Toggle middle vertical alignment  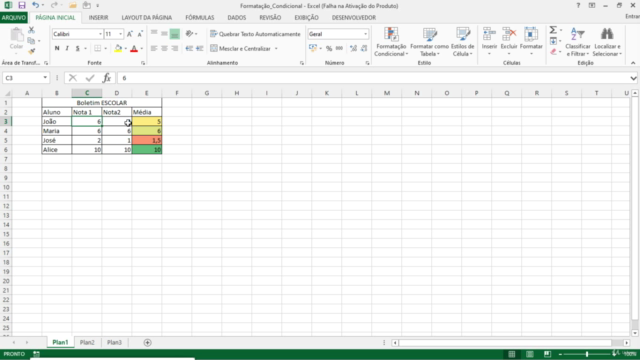(x=164, y=34)
